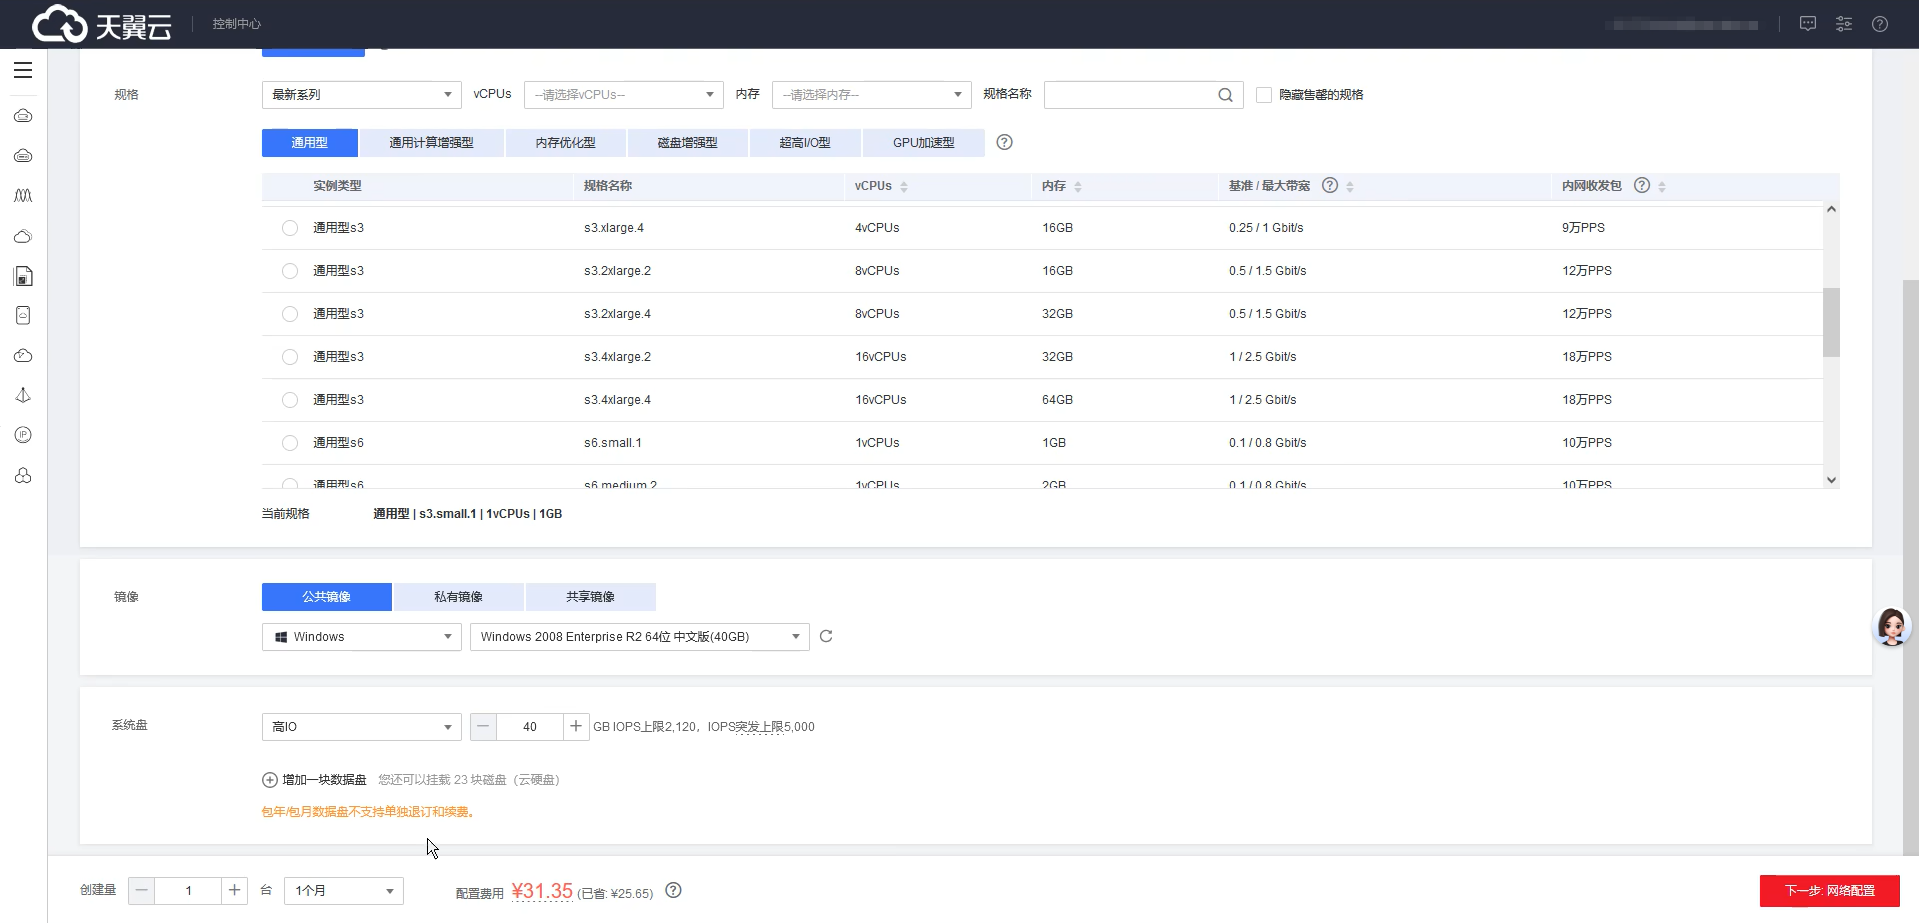Switch to the 私有镜像 image tab
Viewport: 1919px width, 923px height.
click(x=458, y=596)
